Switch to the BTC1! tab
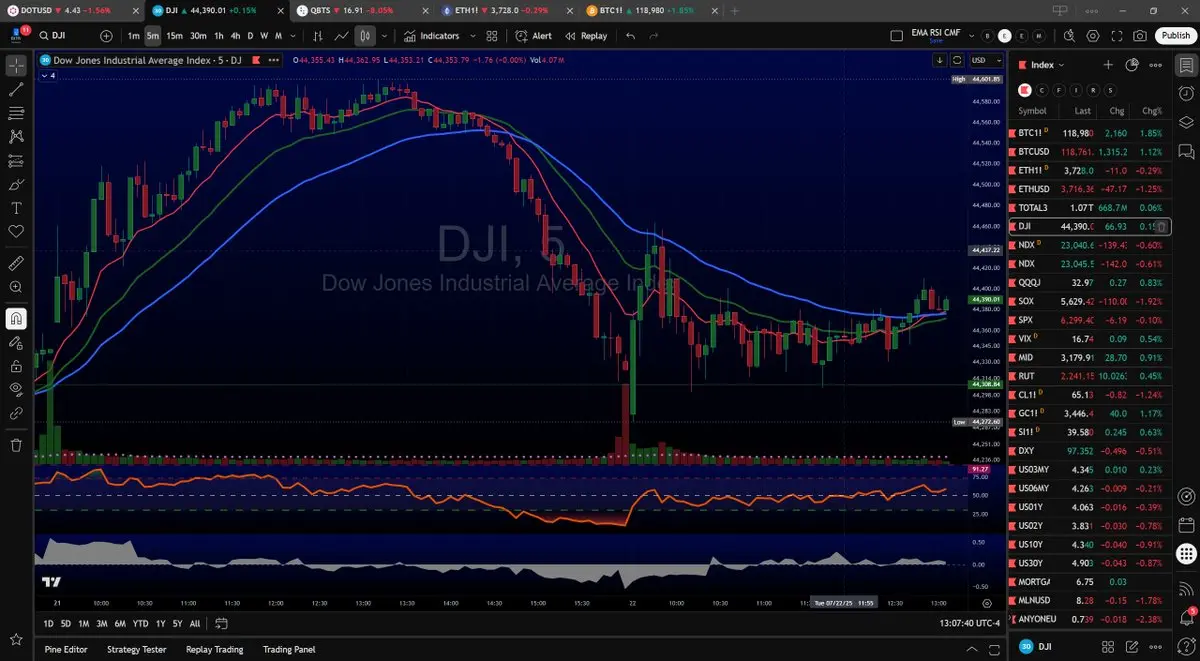Image resolution: width=1200 pixels, height=661 pixels. tap(652, 10)
